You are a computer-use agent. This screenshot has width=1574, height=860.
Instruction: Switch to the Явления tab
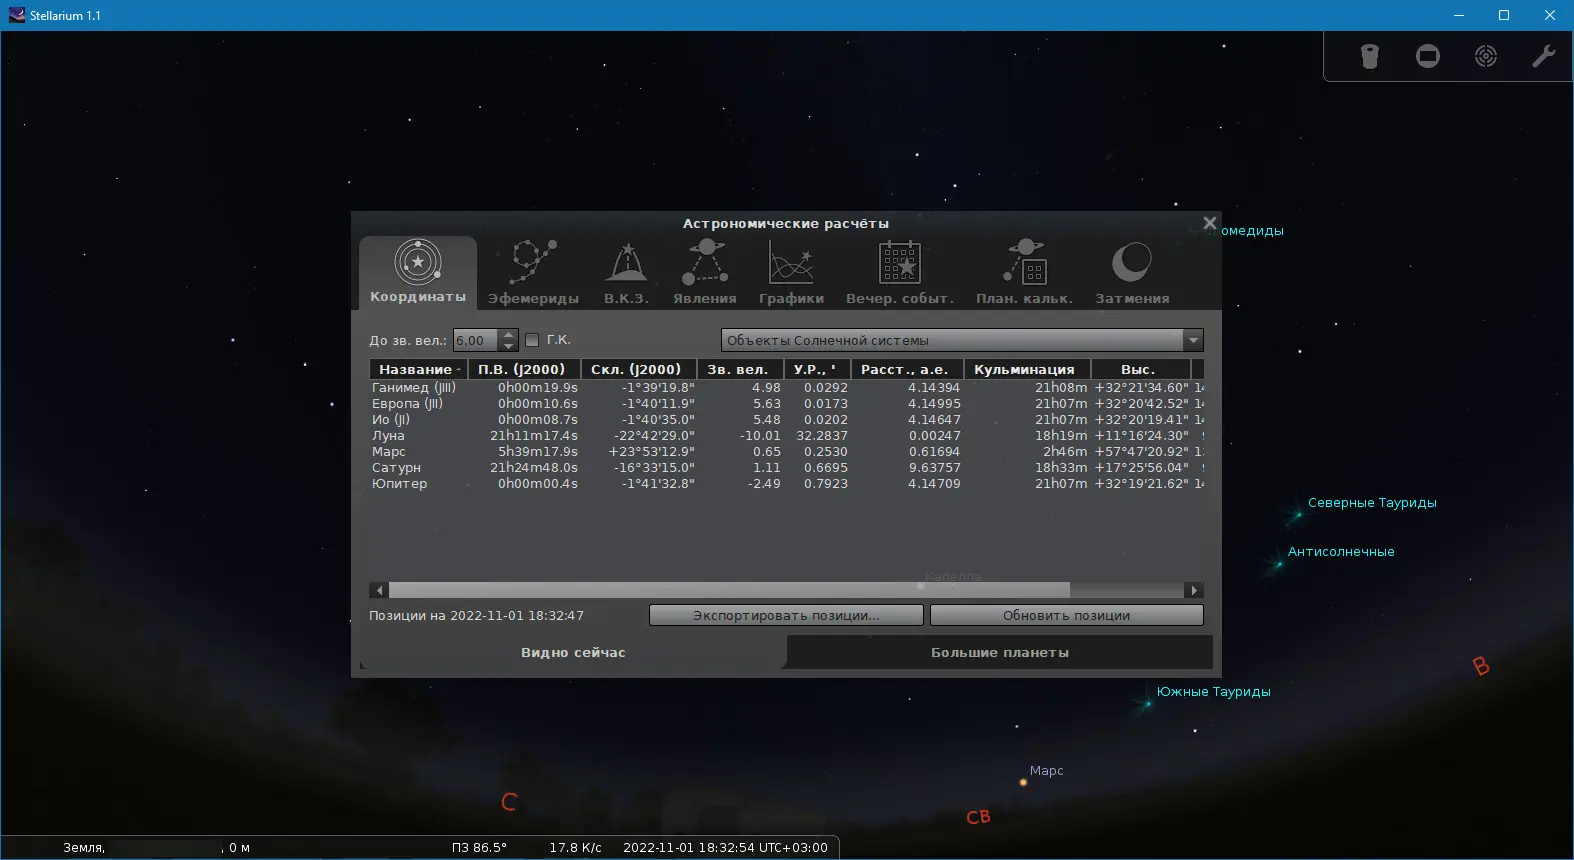[705, 272]
